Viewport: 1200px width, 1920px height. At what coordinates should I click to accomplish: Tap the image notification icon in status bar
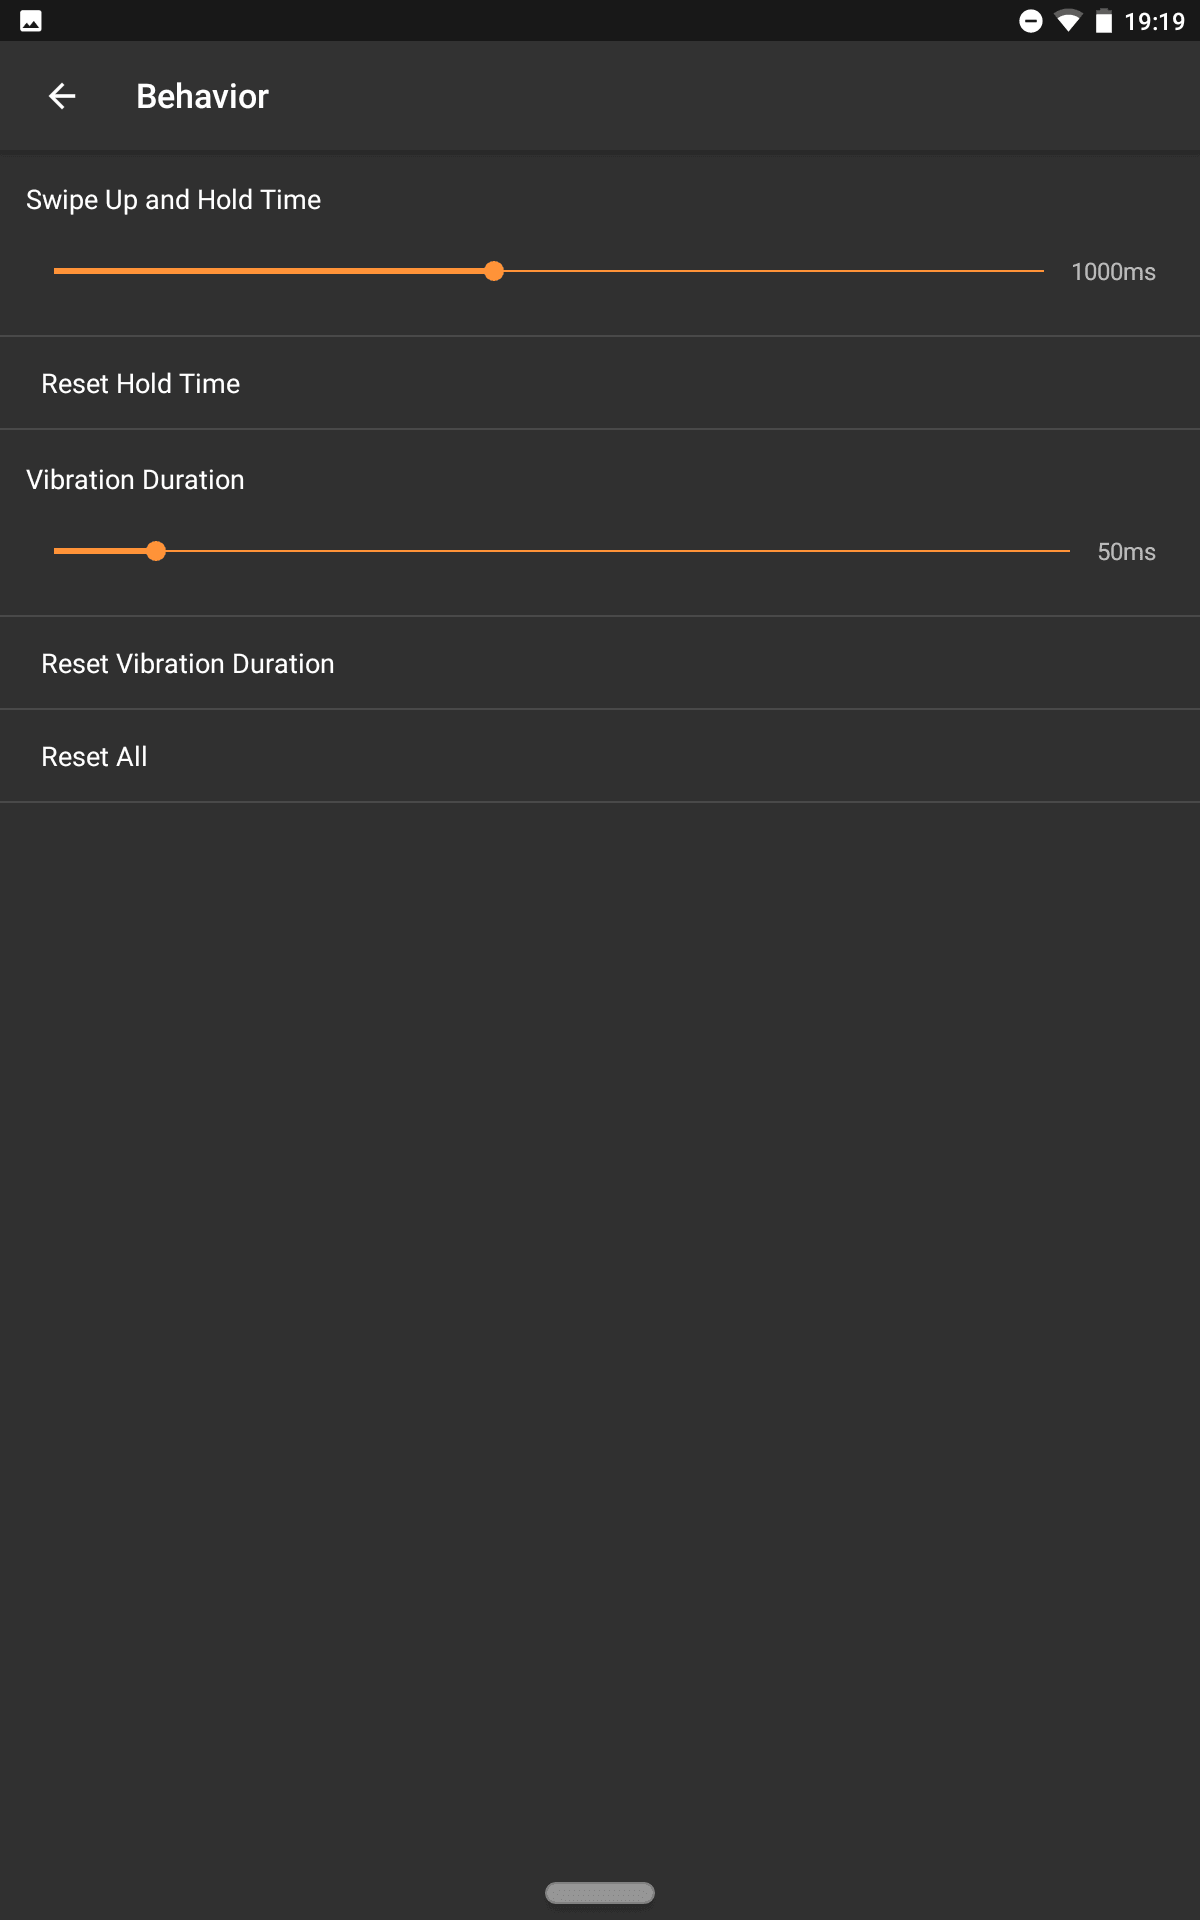[31, 21]
